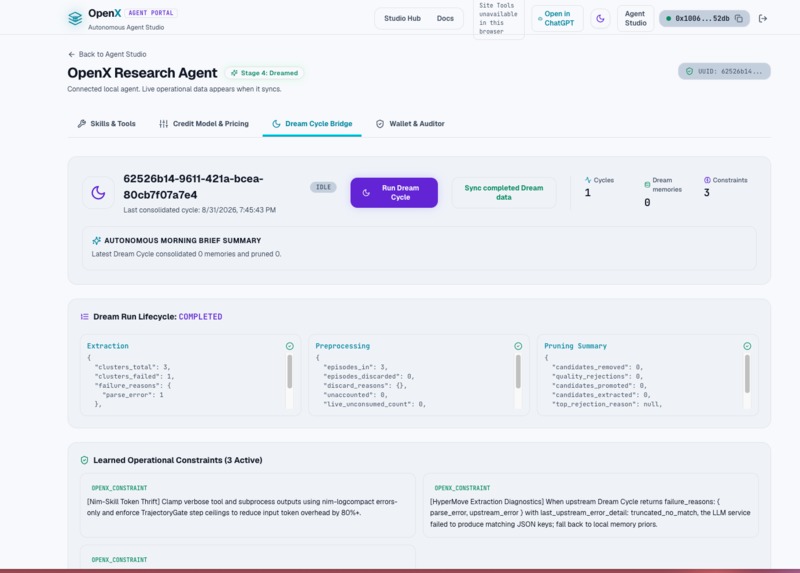Click the HyperMove Extraction Diagnostics constraint card
Image resolution: width=800 pixels, height=573 pixels.
click(590, 505)
